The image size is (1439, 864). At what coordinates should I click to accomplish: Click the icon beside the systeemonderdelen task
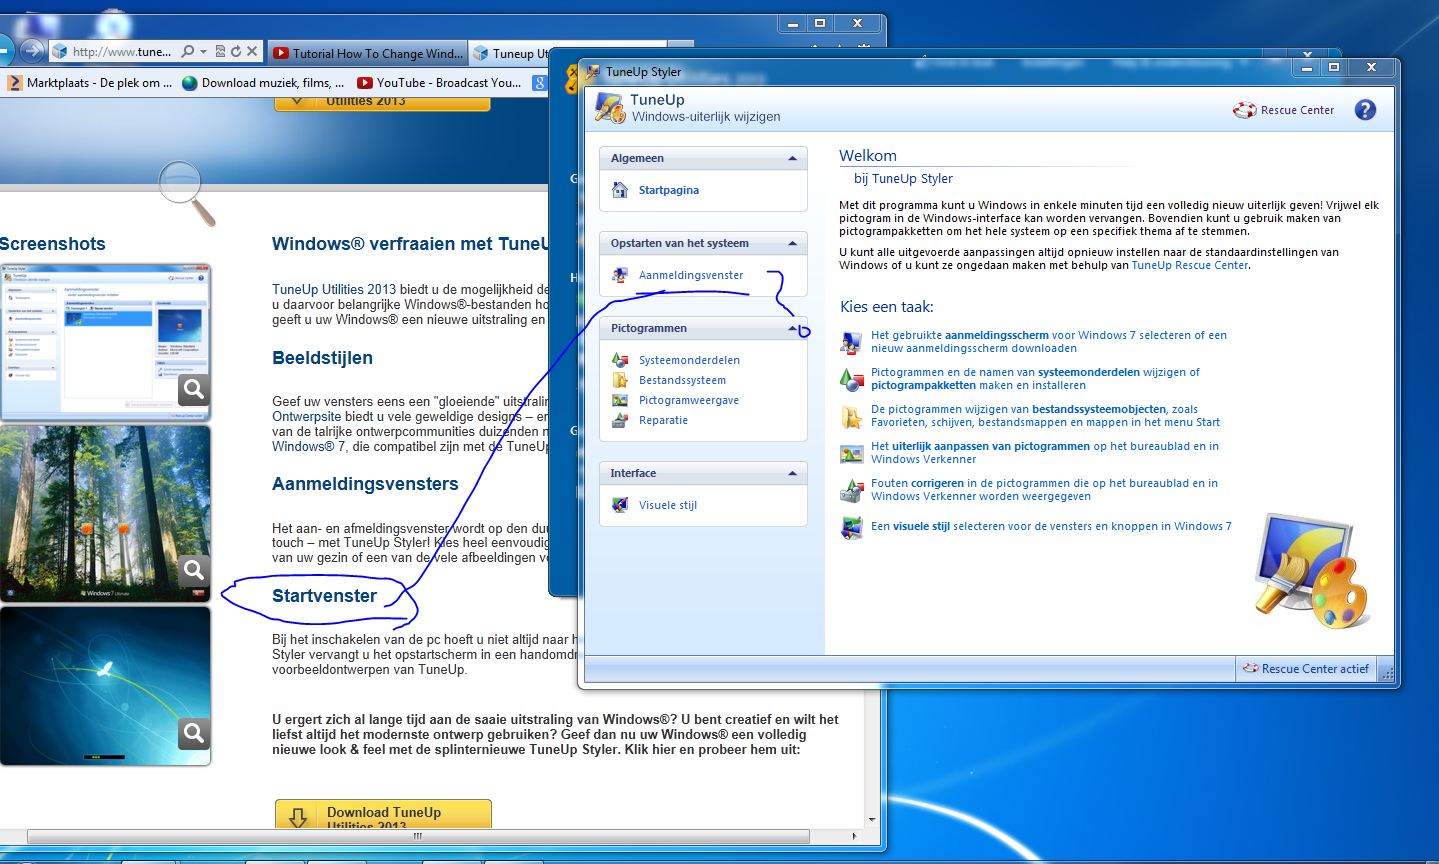851,379
